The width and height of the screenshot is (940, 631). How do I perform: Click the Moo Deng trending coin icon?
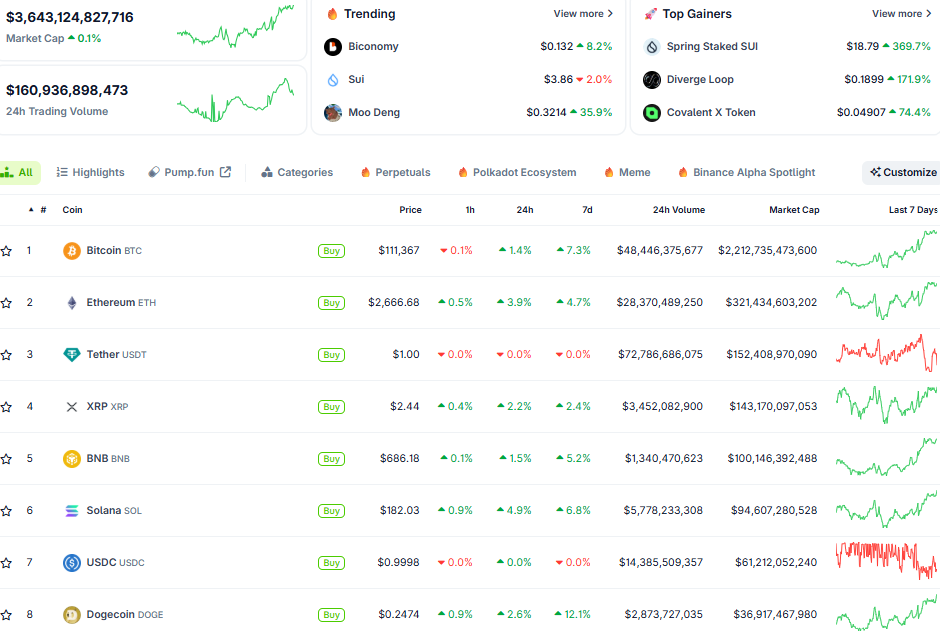pyautogui.click(x=333, y=113)
